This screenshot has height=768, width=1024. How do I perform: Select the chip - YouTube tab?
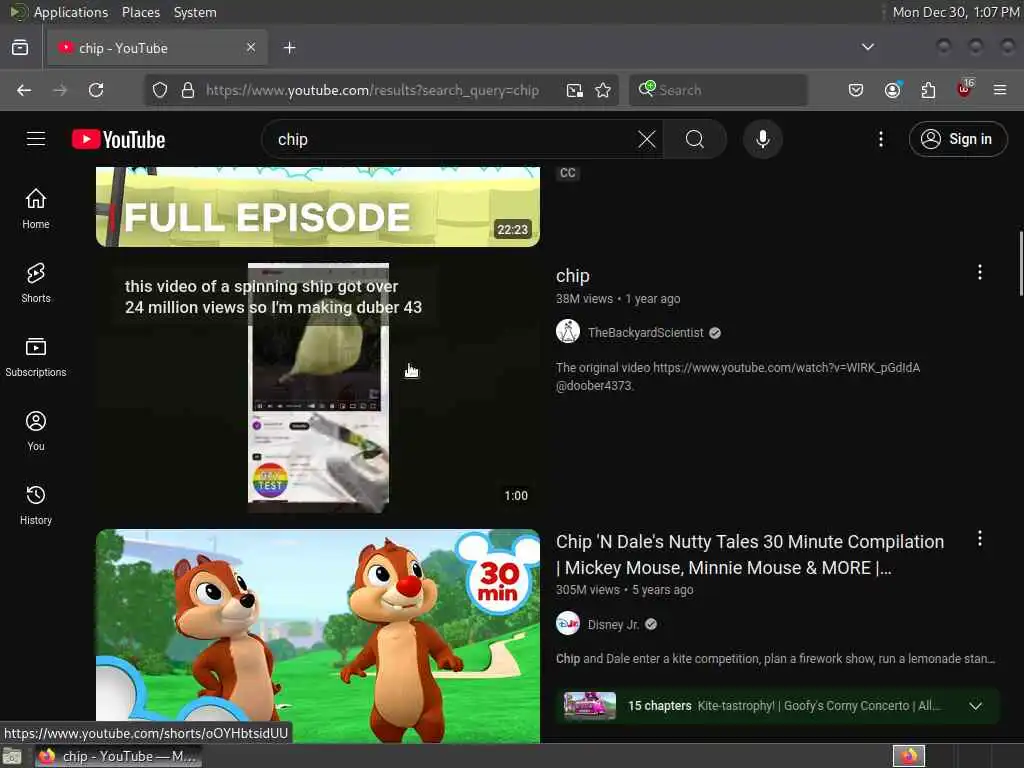point(157,48)
